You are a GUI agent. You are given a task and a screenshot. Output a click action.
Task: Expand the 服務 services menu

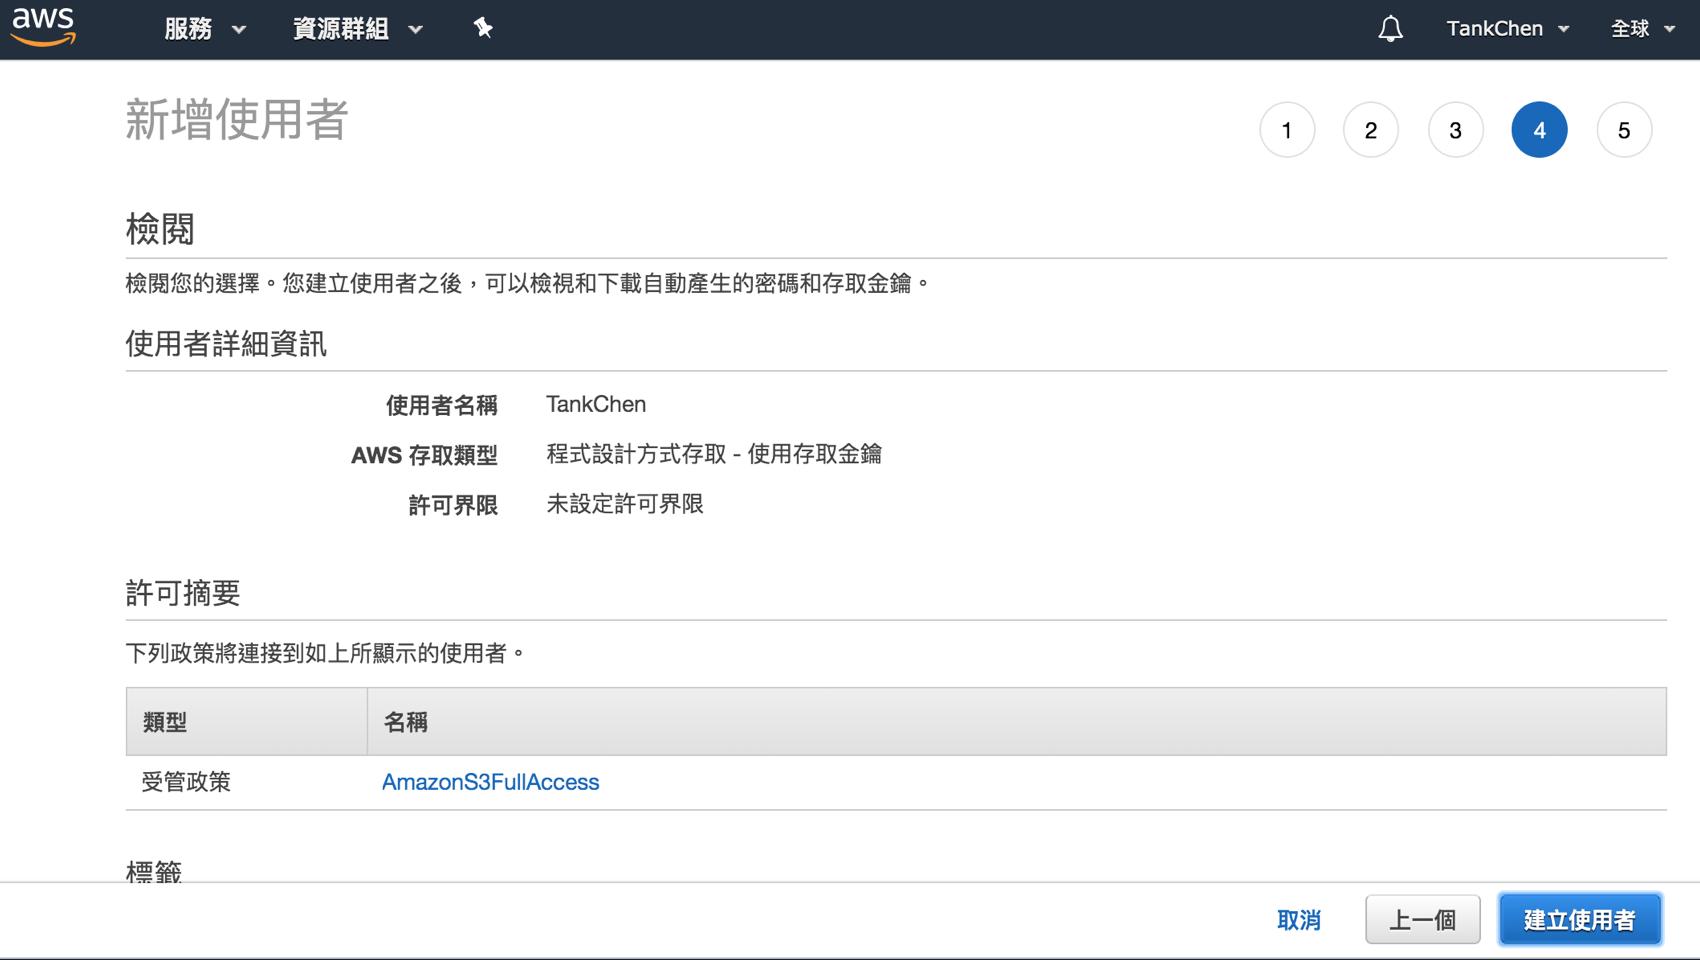point(204,28)
